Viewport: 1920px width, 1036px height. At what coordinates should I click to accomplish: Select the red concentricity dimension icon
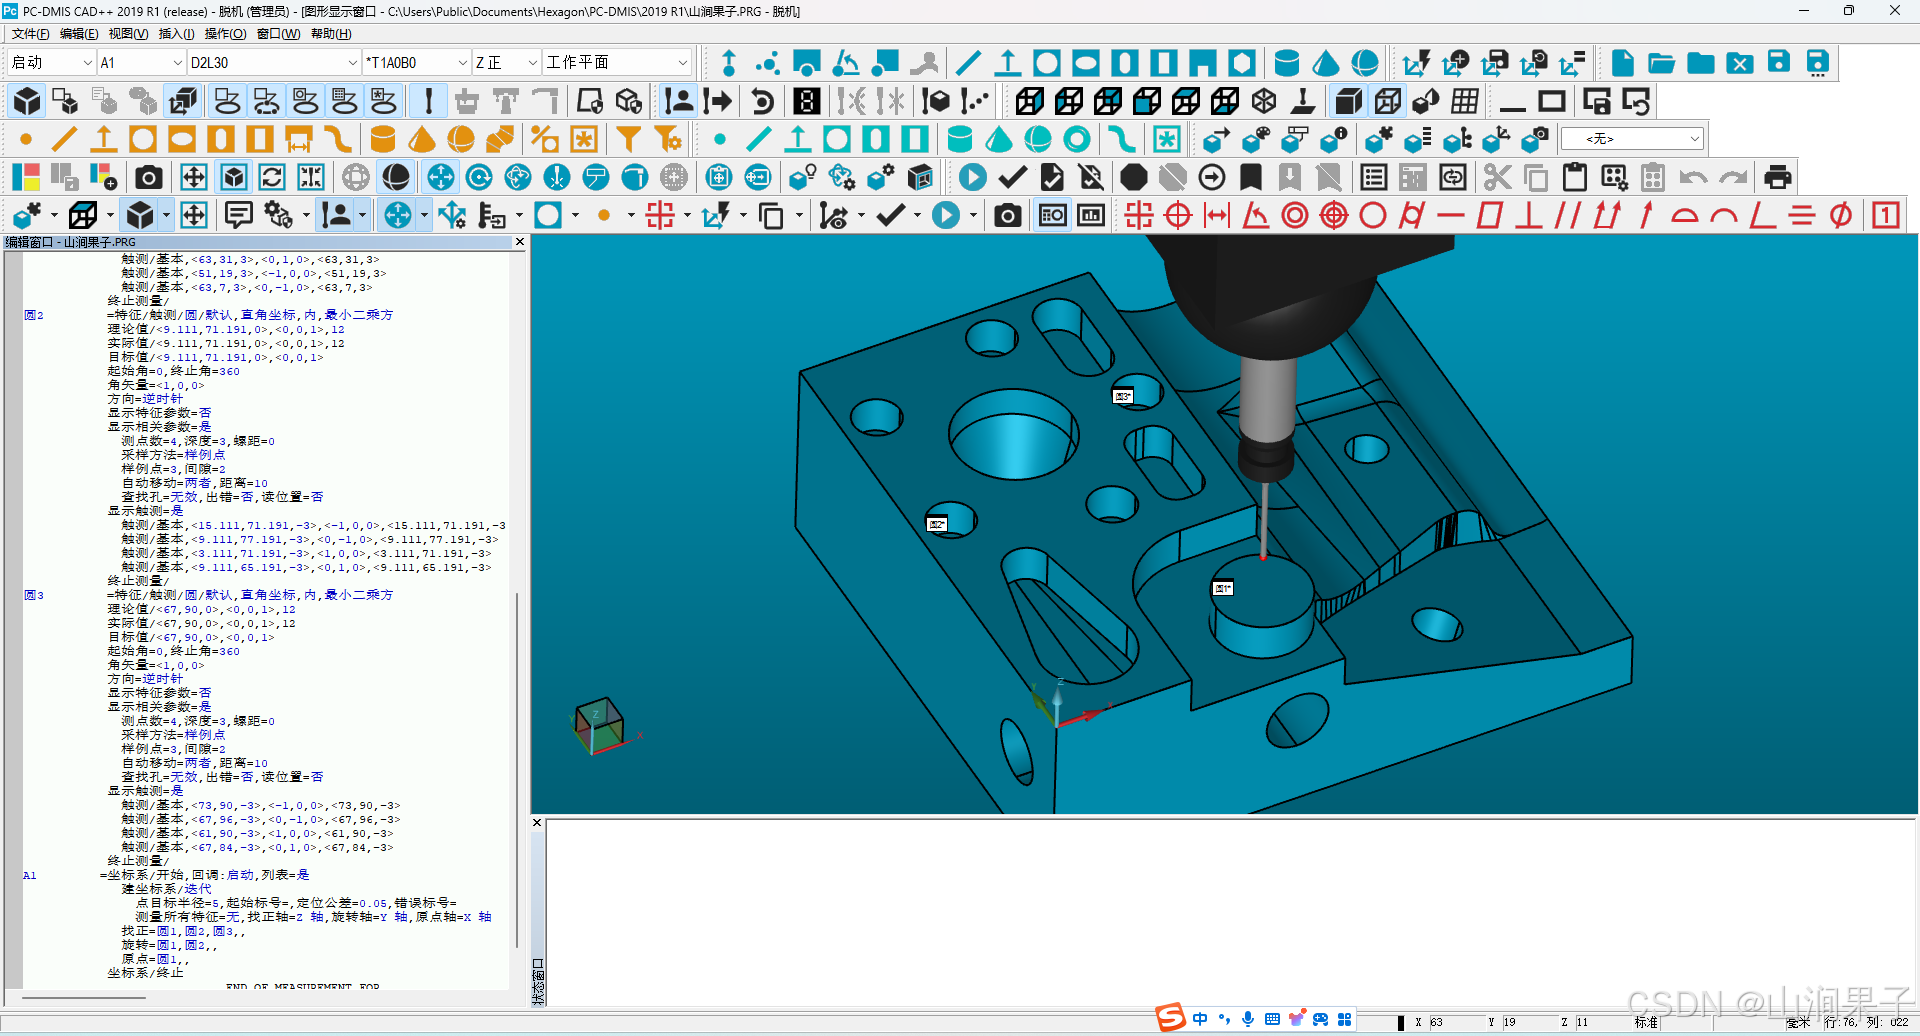tap(1294, 215)
